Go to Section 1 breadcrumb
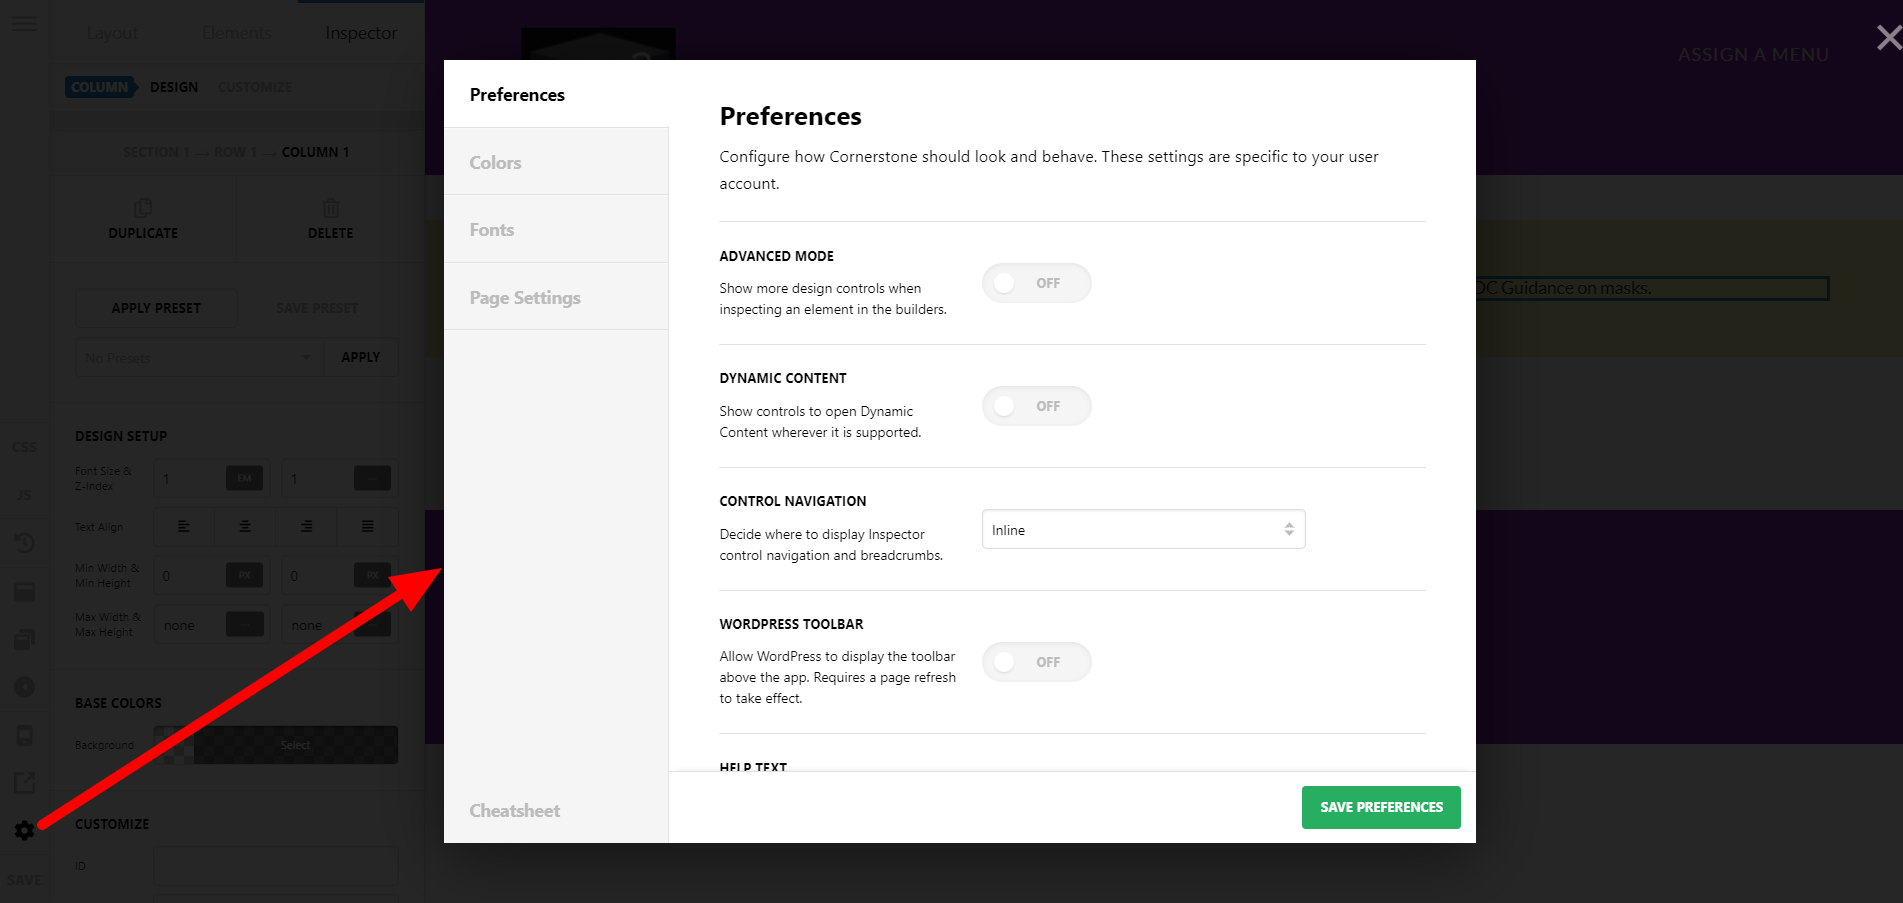The height and width of the screenshot is (903, 1903). click(x=156, y=152)
